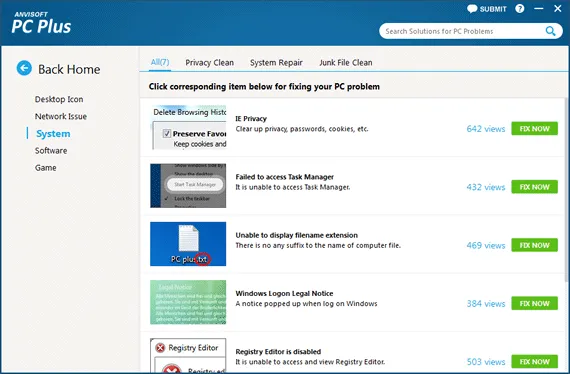Open the Task Manager thumbnail image
Viewport: 570px width, 374px height.
pyautogui.click(x=188, y=186)
